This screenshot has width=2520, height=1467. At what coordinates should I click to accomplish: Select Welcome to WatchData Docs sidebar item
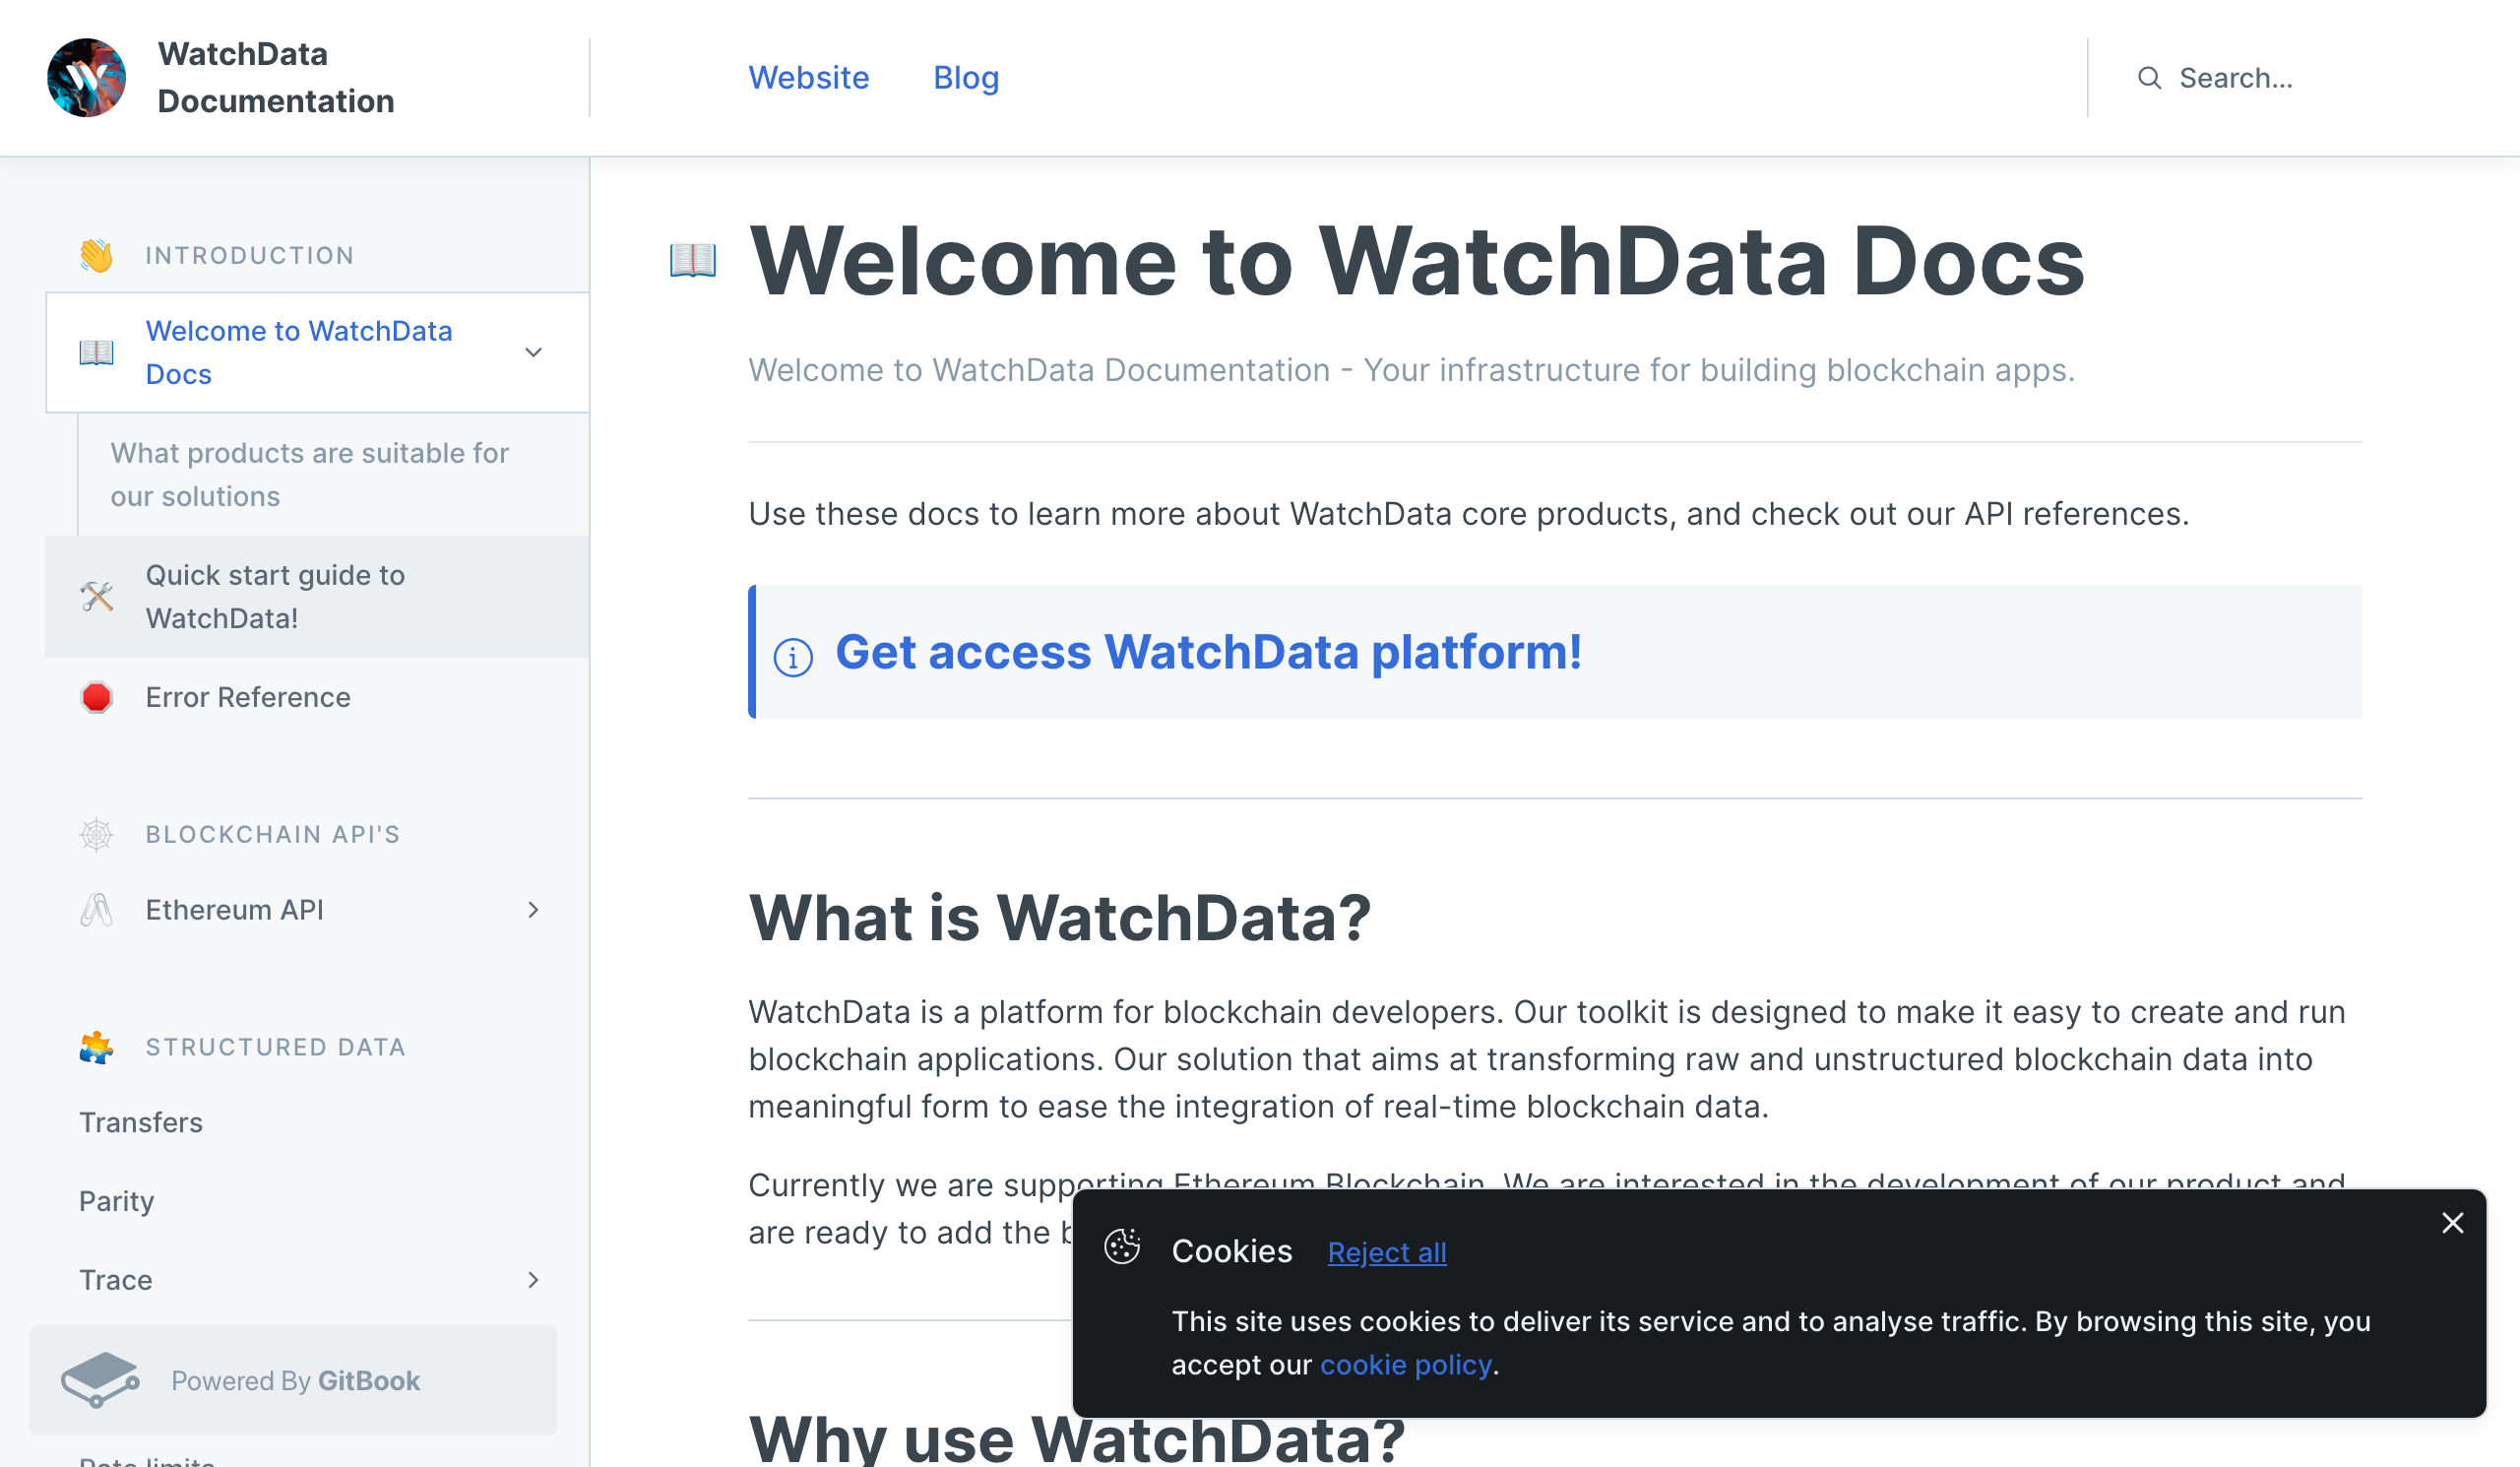317,352
